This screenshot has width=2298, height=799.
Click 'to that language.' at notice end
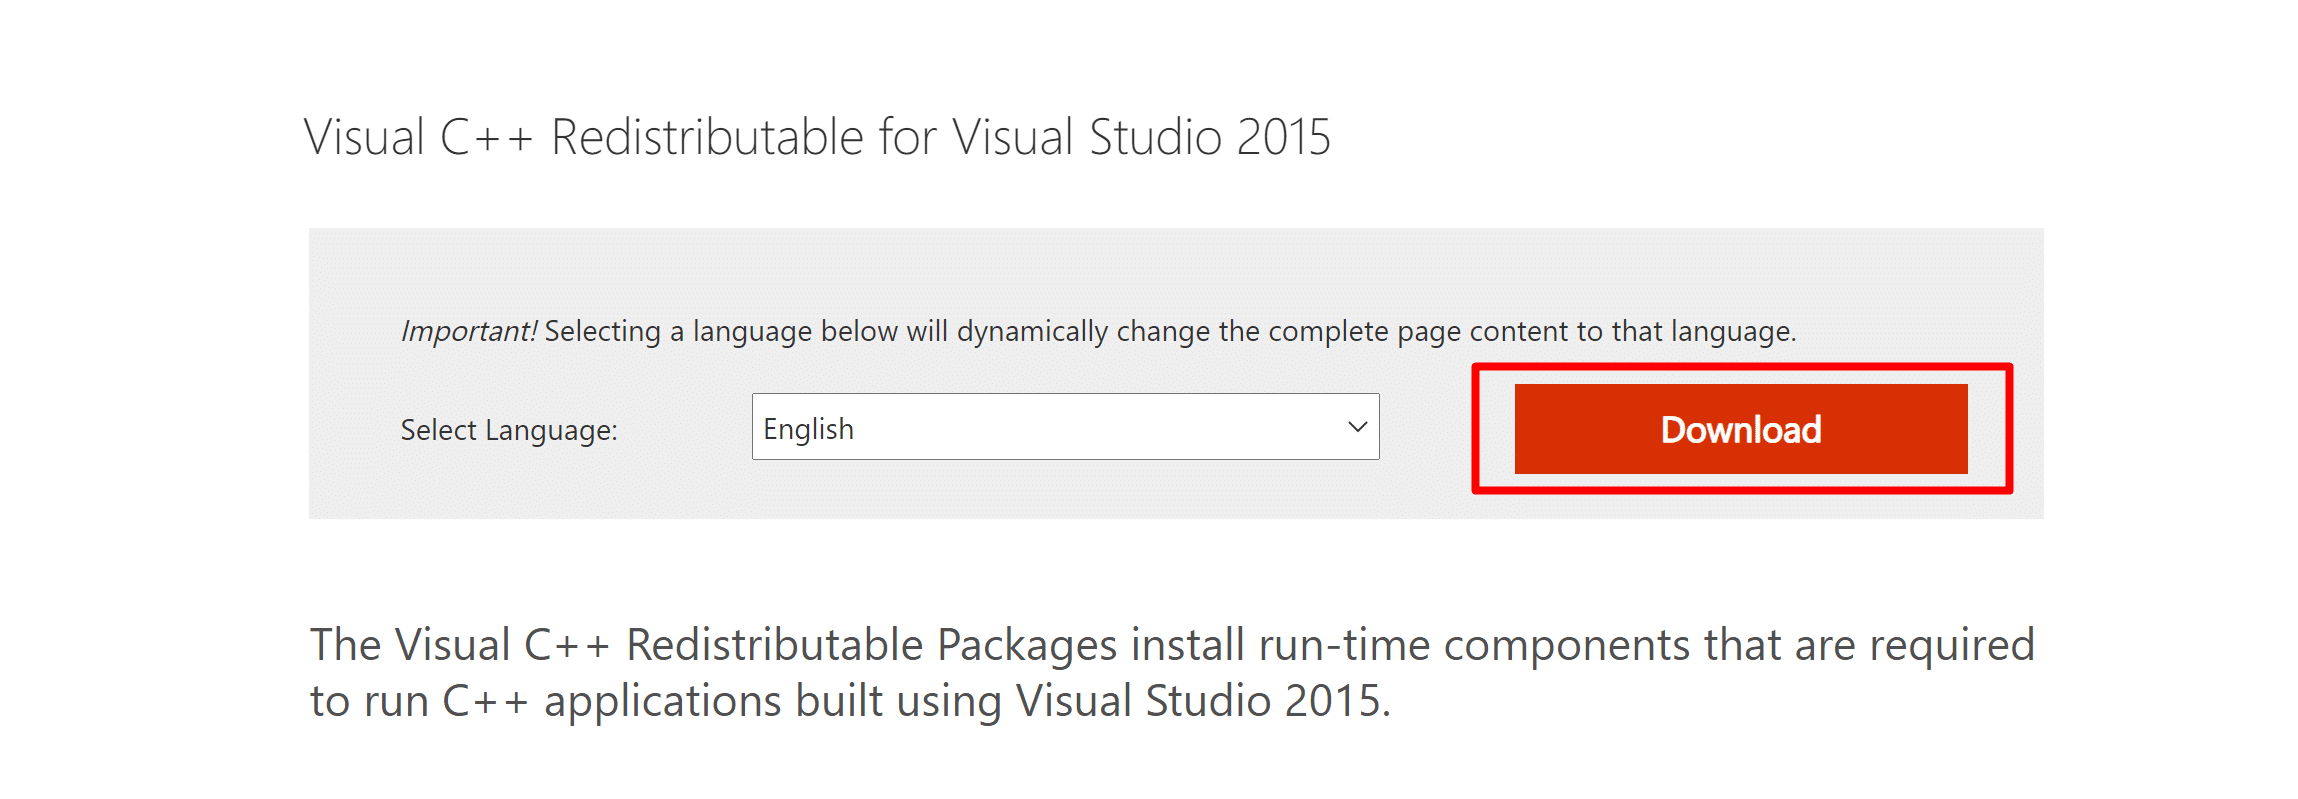(x=1686, y=331)
